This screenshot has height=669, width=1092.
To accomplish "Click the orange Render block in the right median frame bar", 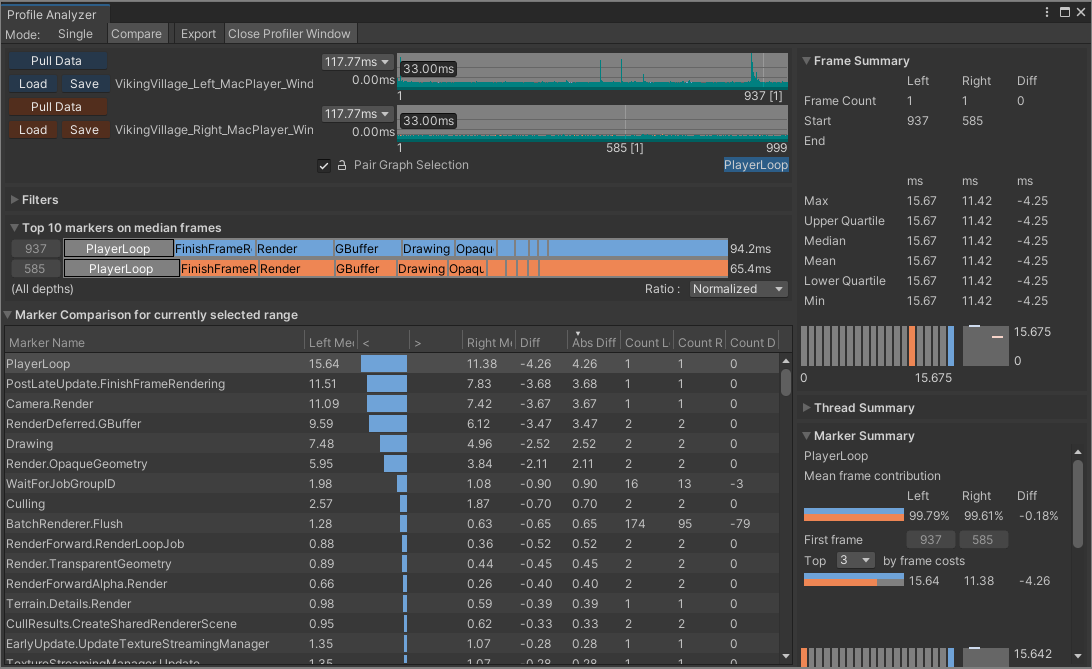I will click(295, 269).
